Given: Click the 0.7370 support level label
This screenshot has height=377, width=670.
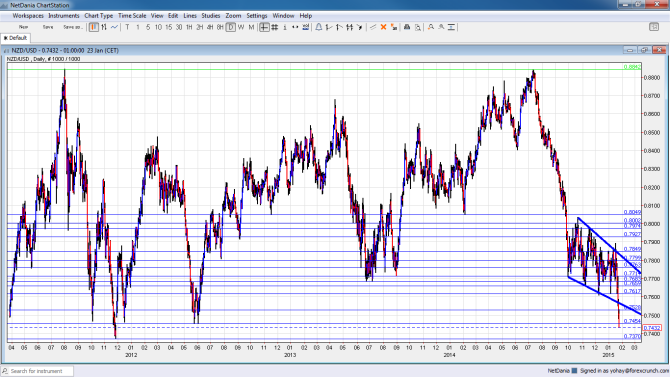Looking at the screenshot, I should coord(632,336).
